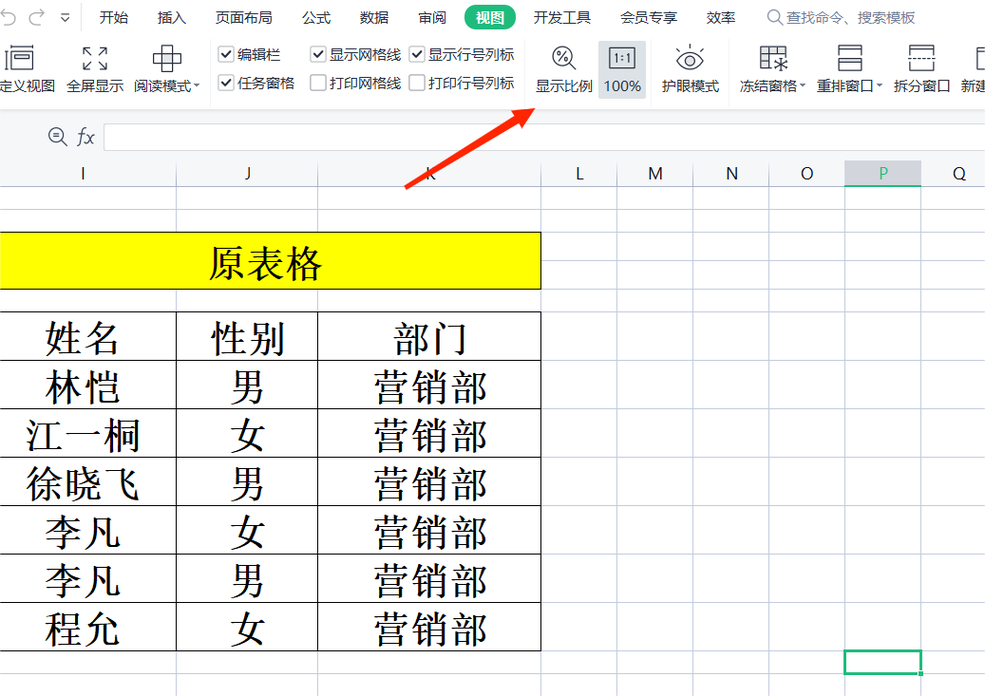The width and height of the screenshot is (985, 696).
Task: Click 男 in 林恺 row
Action: click(x=248, y=385)
